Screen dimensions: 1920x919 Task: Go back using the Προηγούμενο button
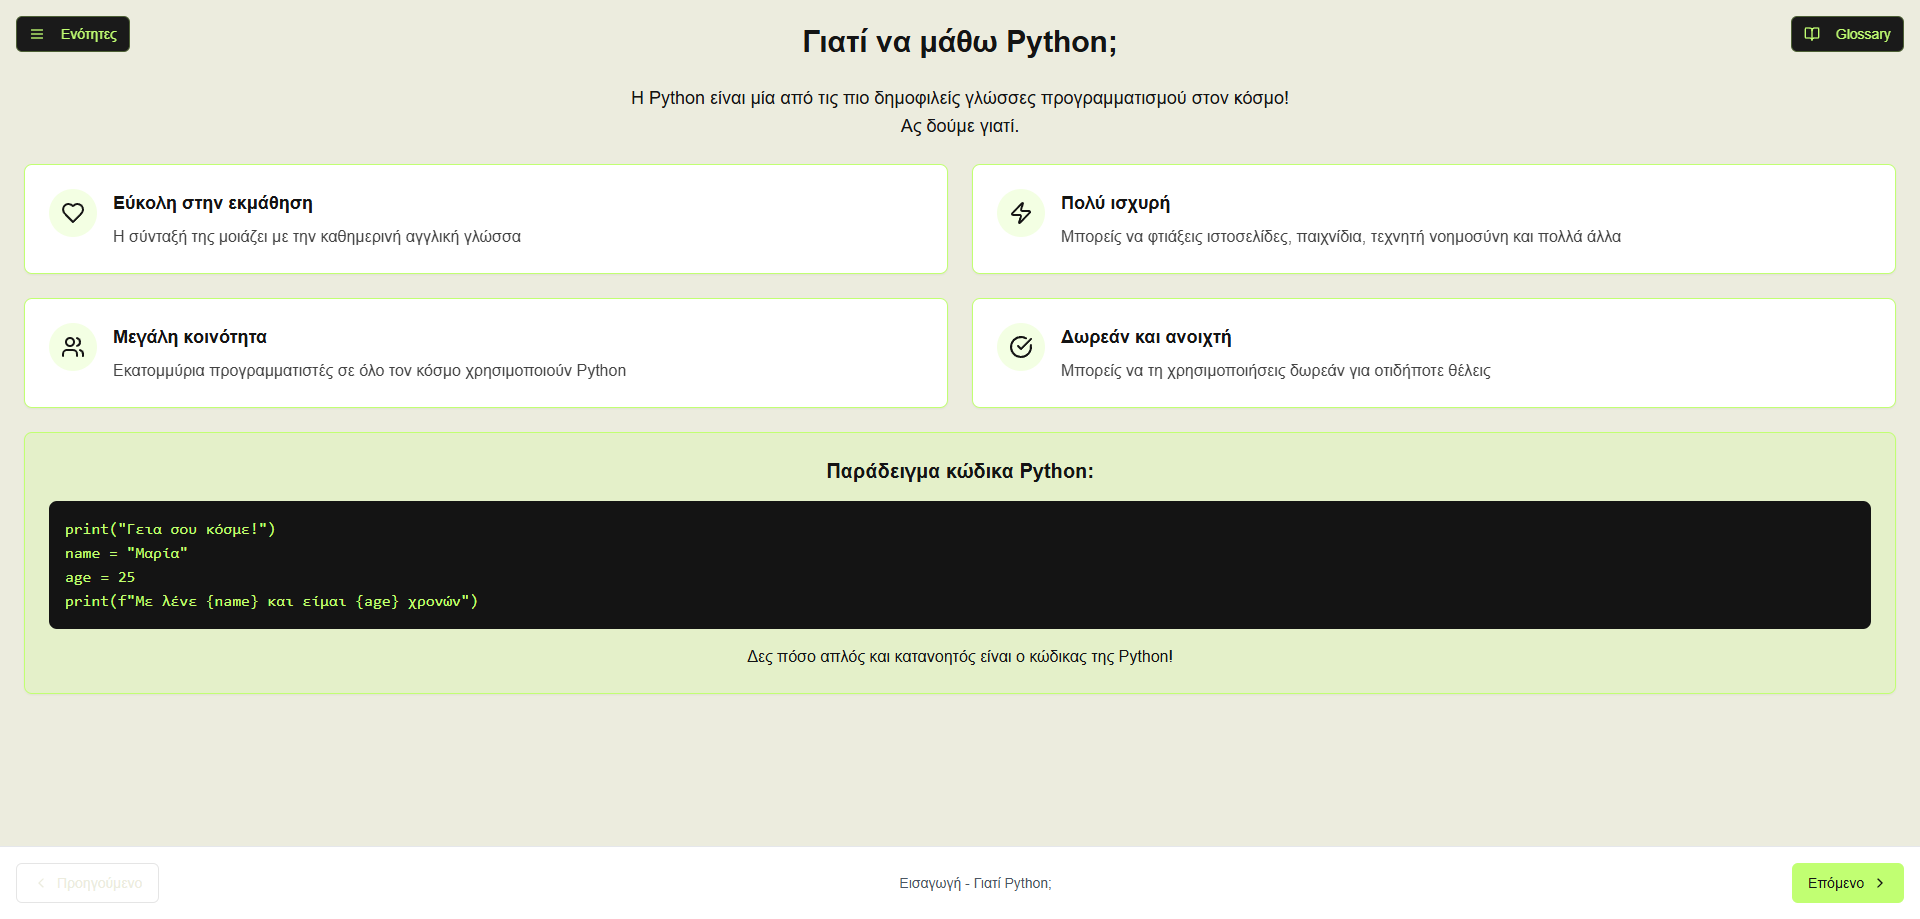[87, 883]
